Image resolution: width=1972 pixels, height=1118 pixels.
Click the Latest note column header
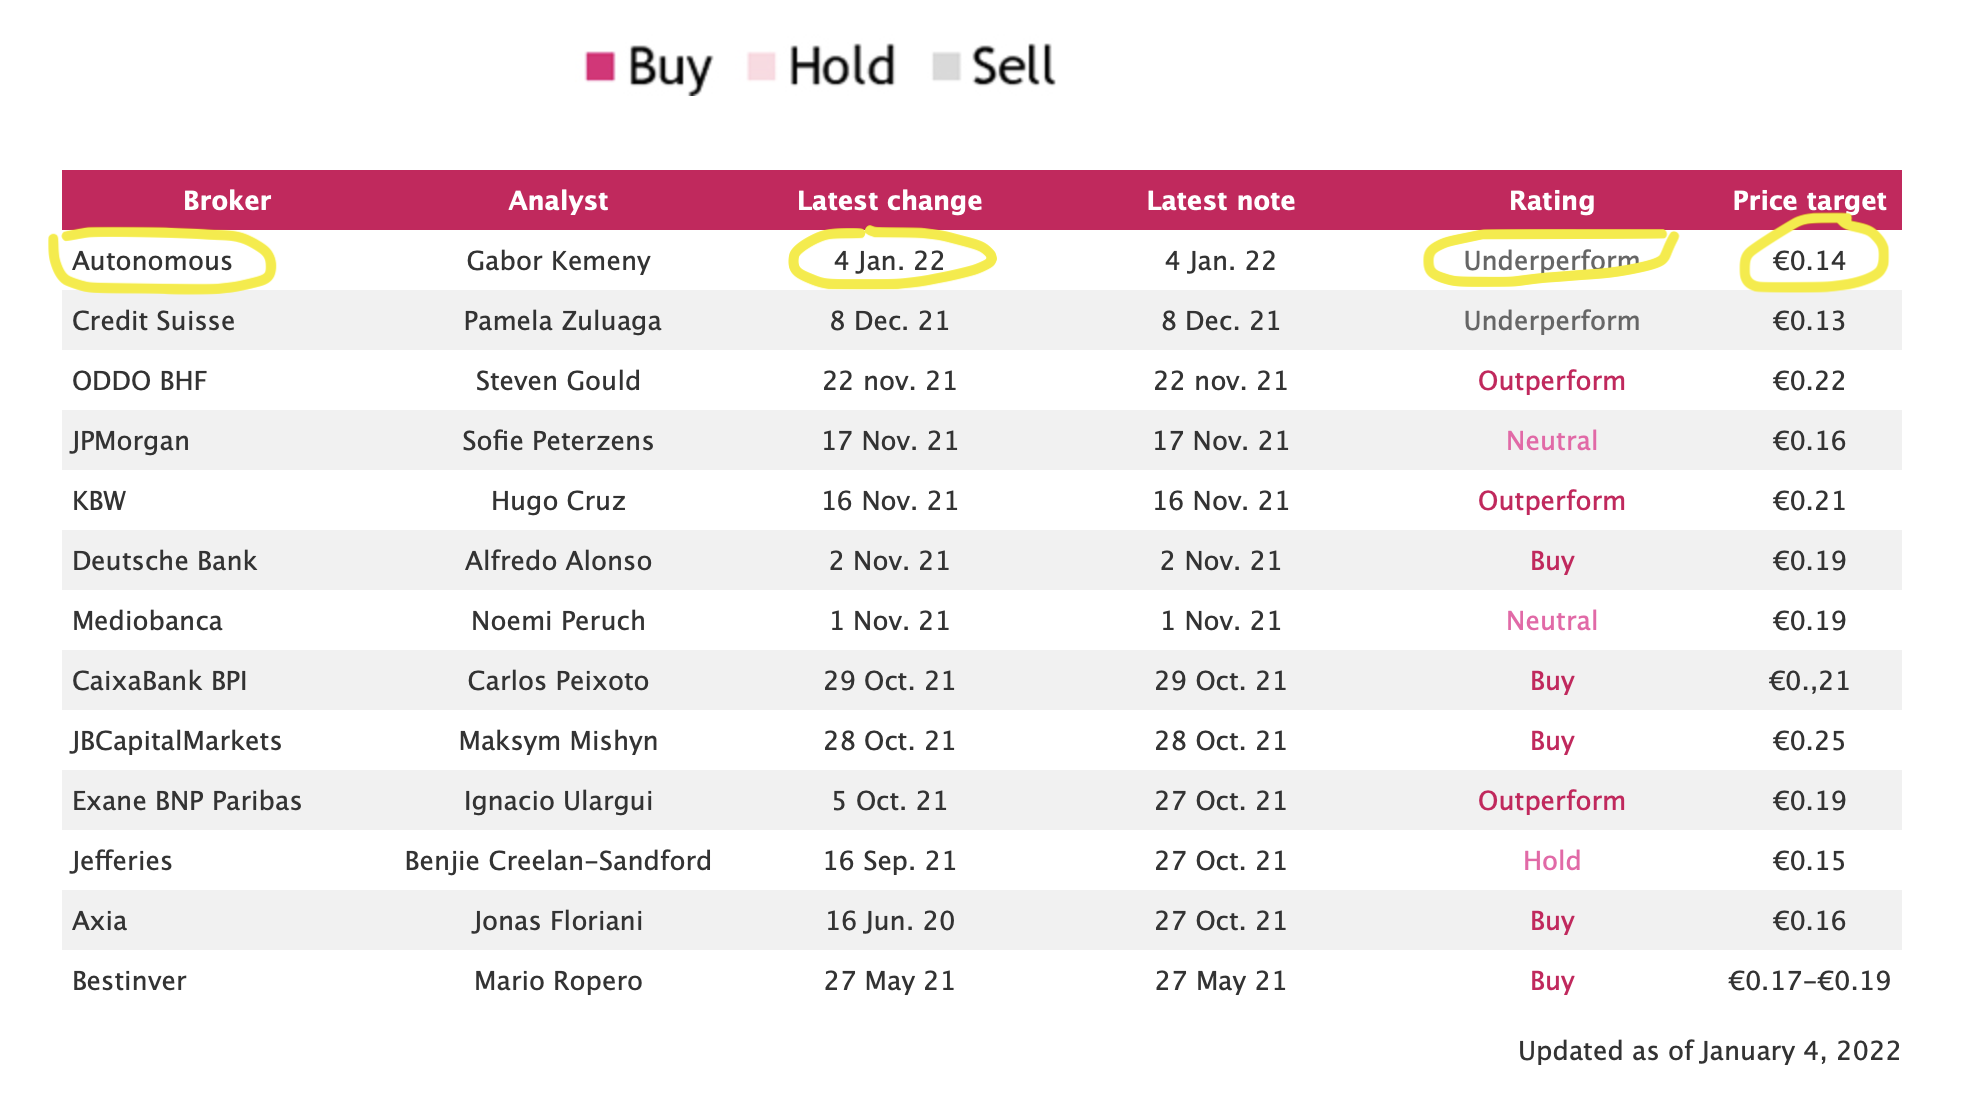[x=1220, y=201]
